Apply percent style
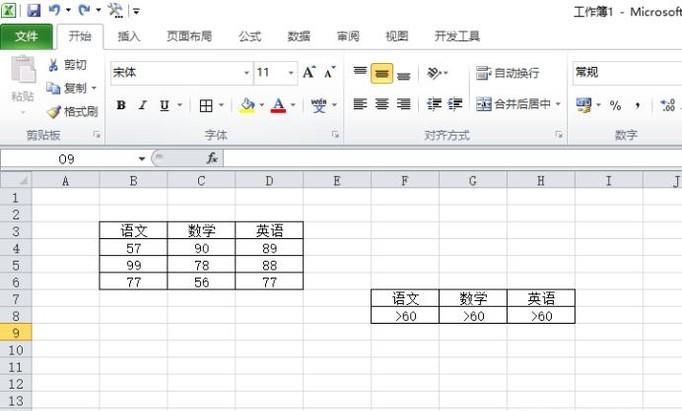Screen dimensions: 682x411 [x=615, y=105]
